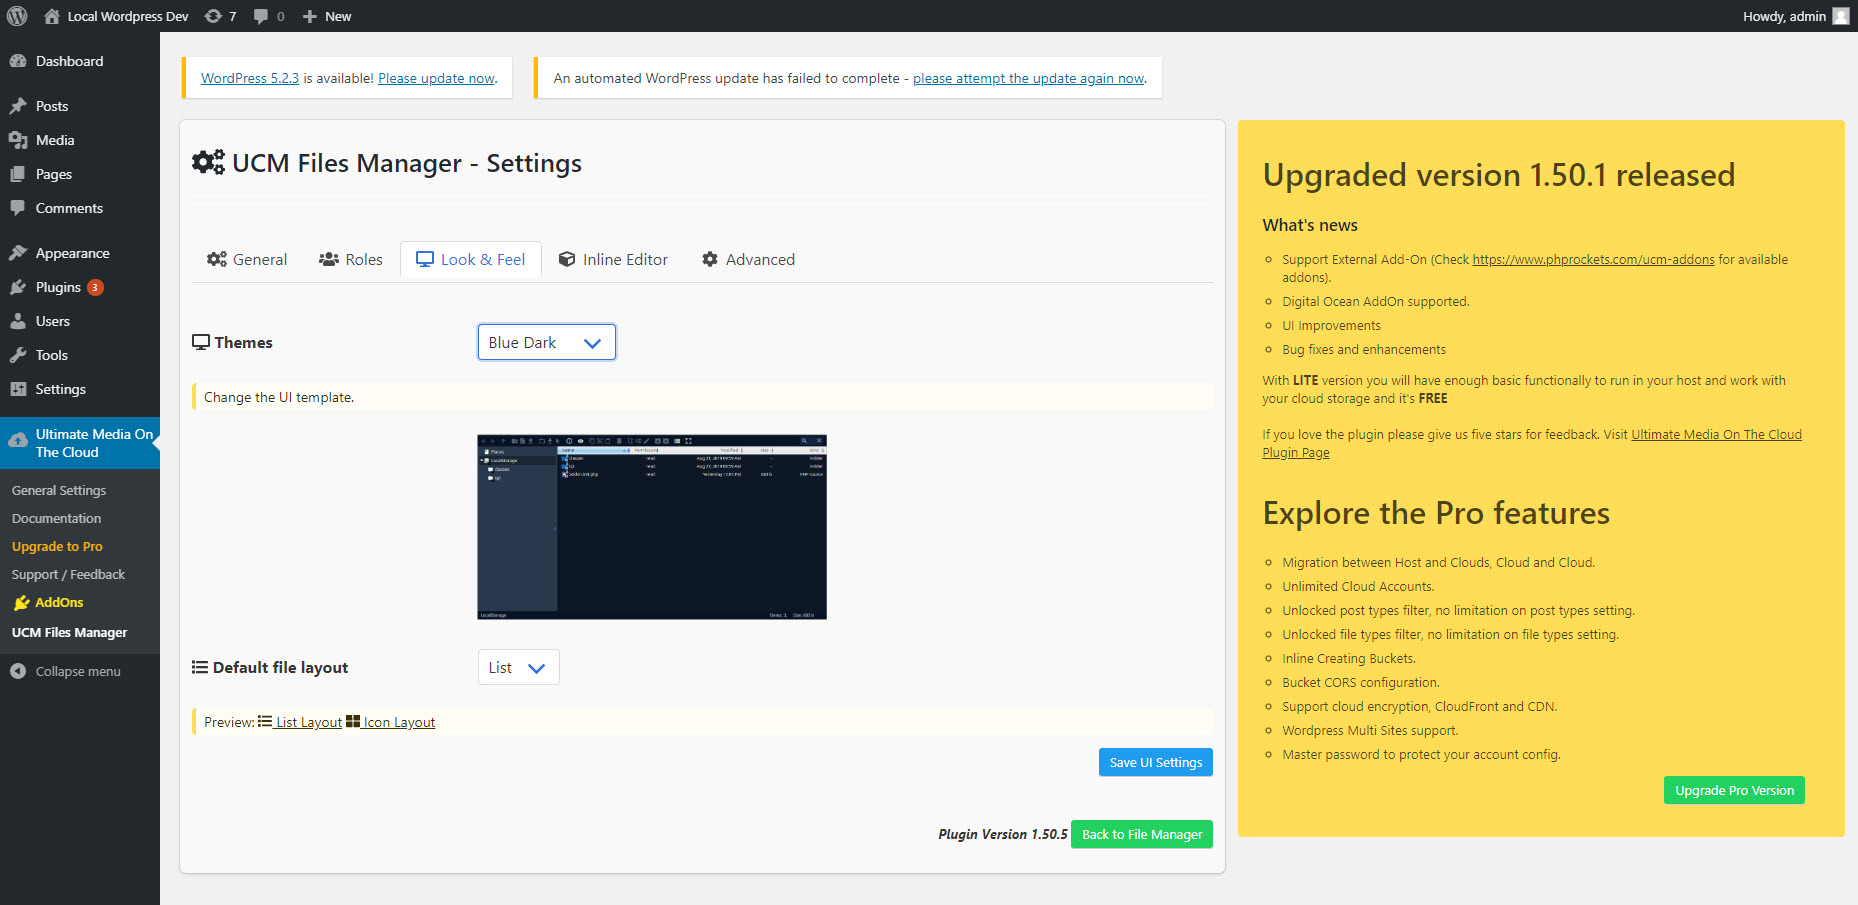Click the Collapse menu arrow icon
The height and width of the screenshot is (905, 1858).
(x=18, y=671)
